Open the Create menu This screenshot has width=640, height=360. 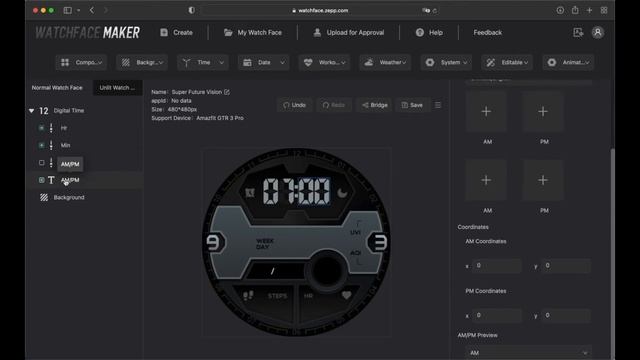[176, 33]
